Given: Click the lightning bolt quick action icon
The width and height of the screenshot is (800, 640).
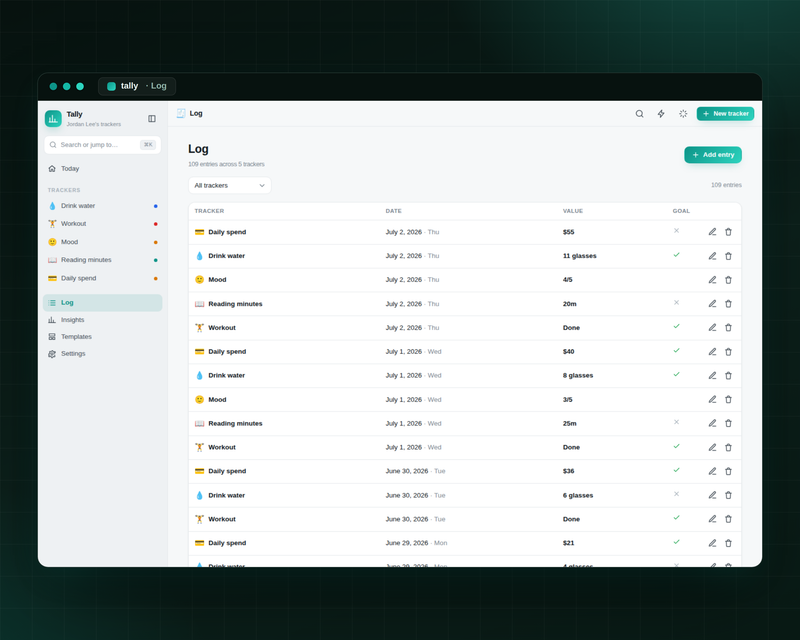Looking at the screenshot, I should pyautogui.click(x=661, y=114).
